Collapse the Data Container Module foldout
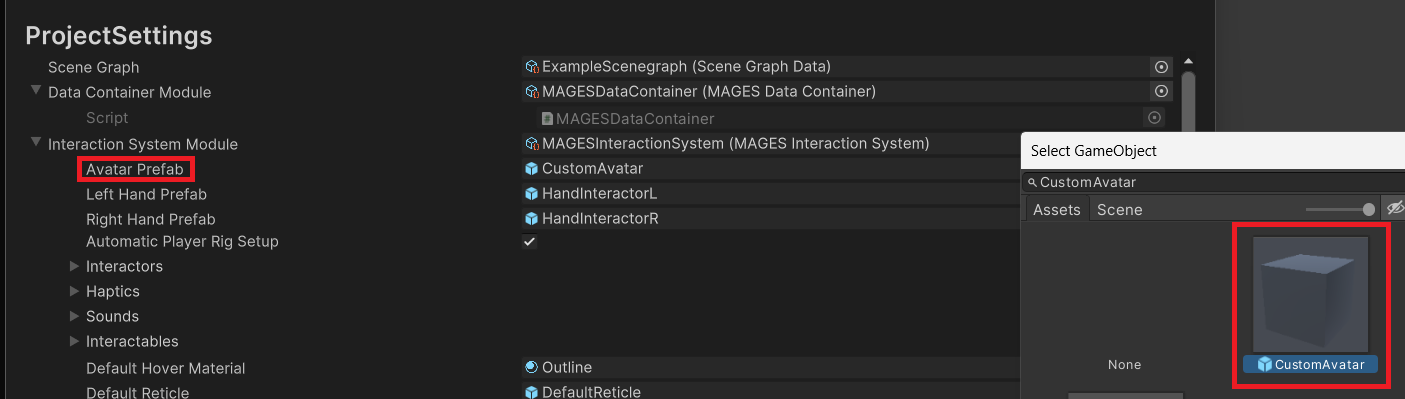This screenshot has width=1405, height=399. 36,92
